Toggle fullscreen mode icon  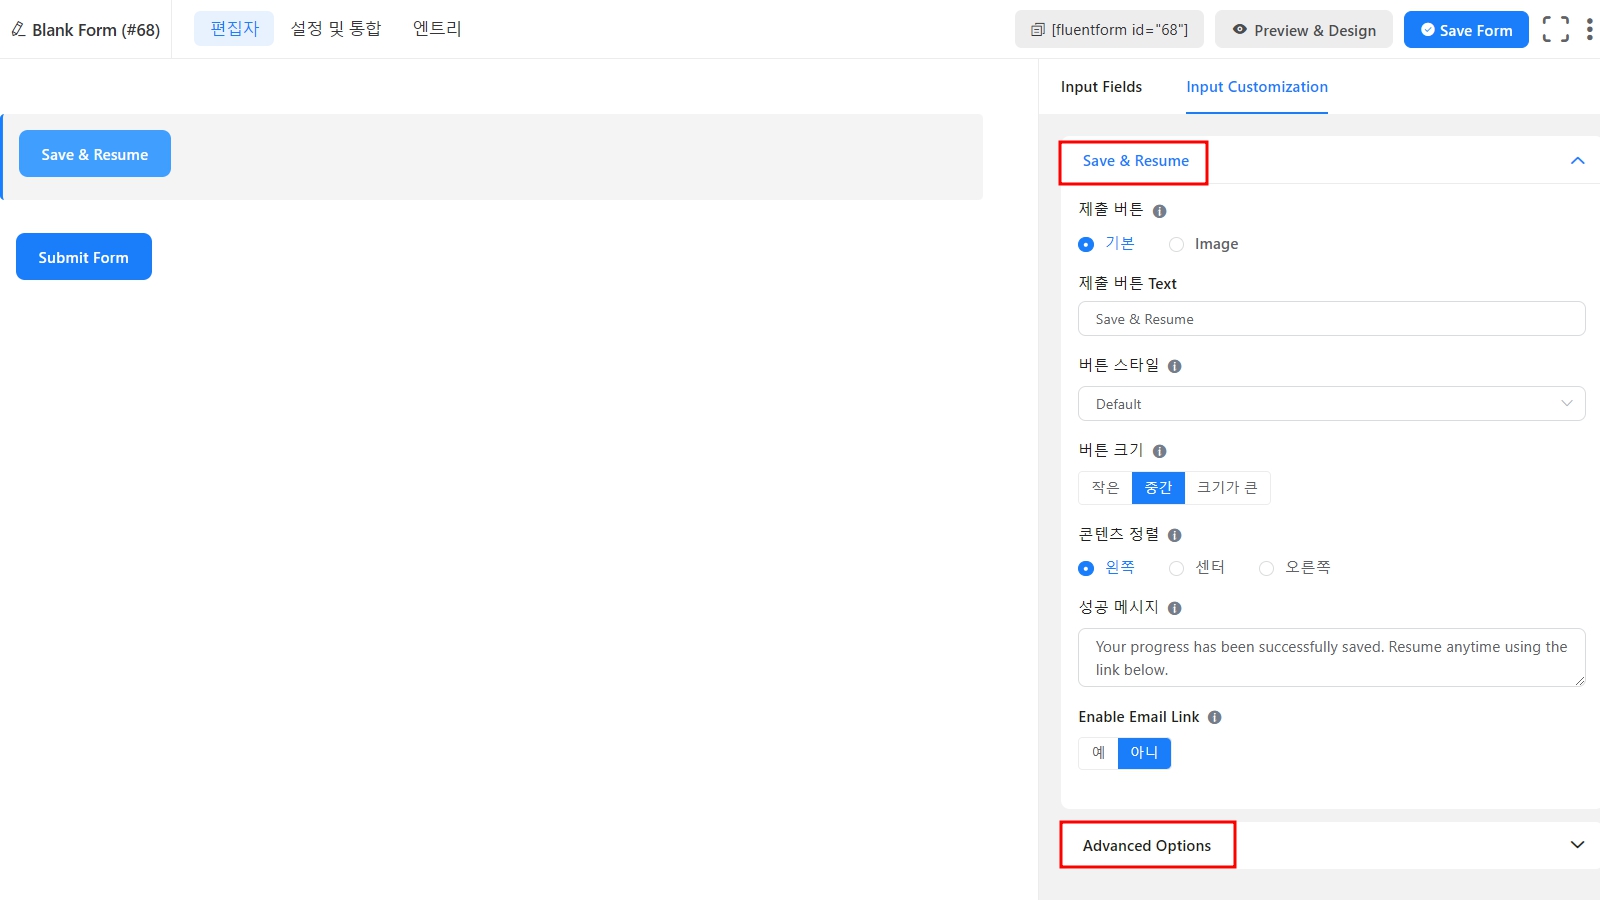(1555, 29)
